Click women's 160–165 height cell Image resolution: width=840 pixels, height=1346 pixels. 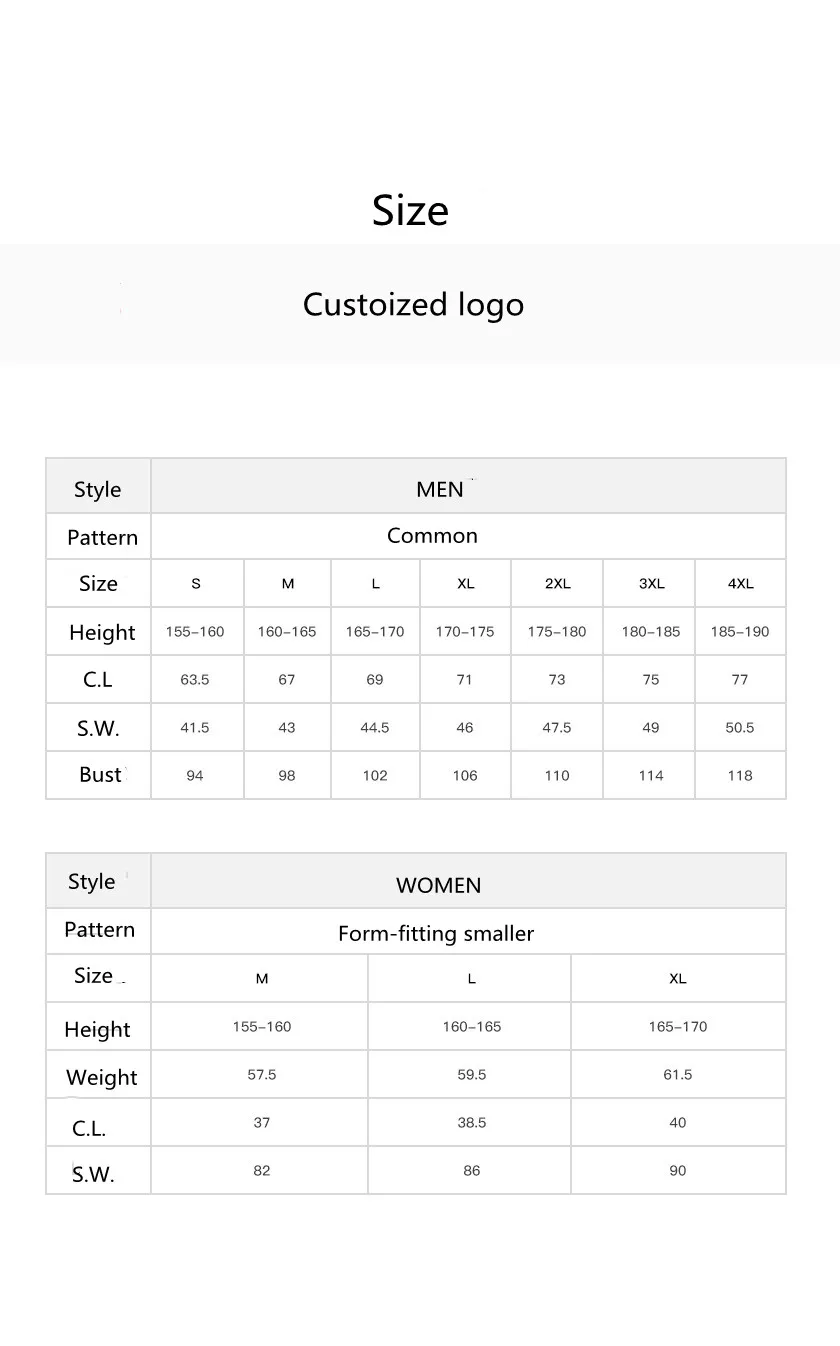(x=472, y=1027)
